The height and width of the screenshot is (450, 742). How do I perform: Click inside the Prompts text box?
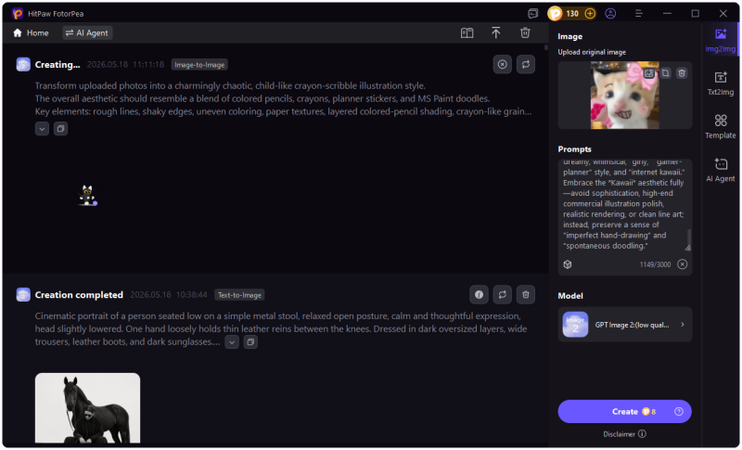click(623, 204)
